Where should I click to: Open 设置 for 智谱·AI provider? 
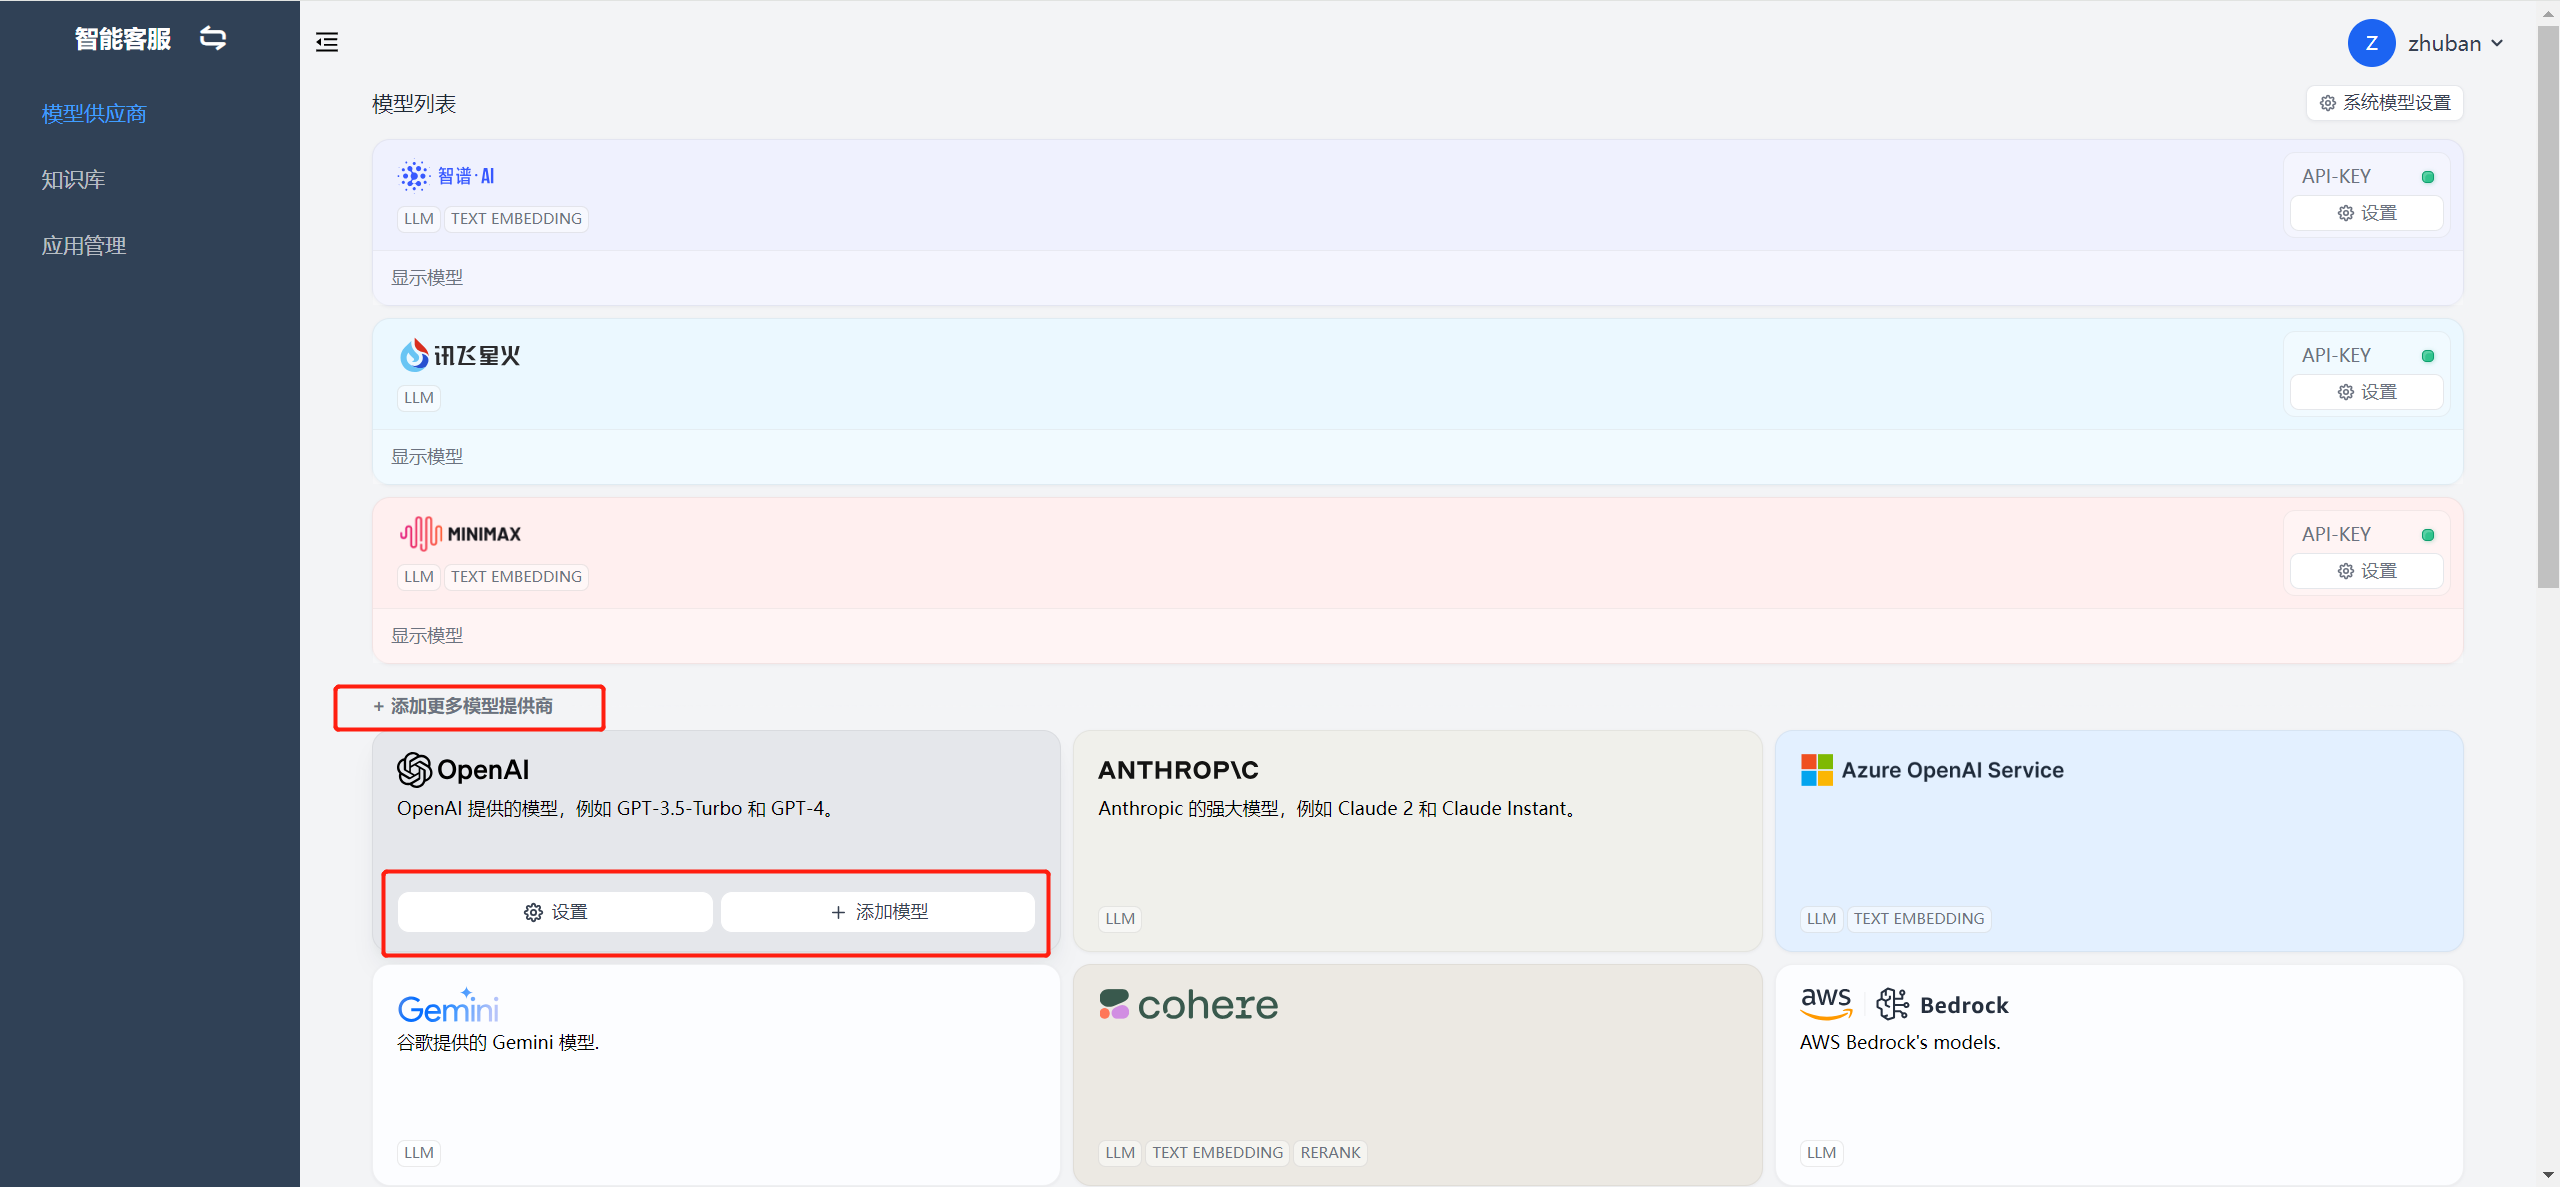tap(2366, 213)
